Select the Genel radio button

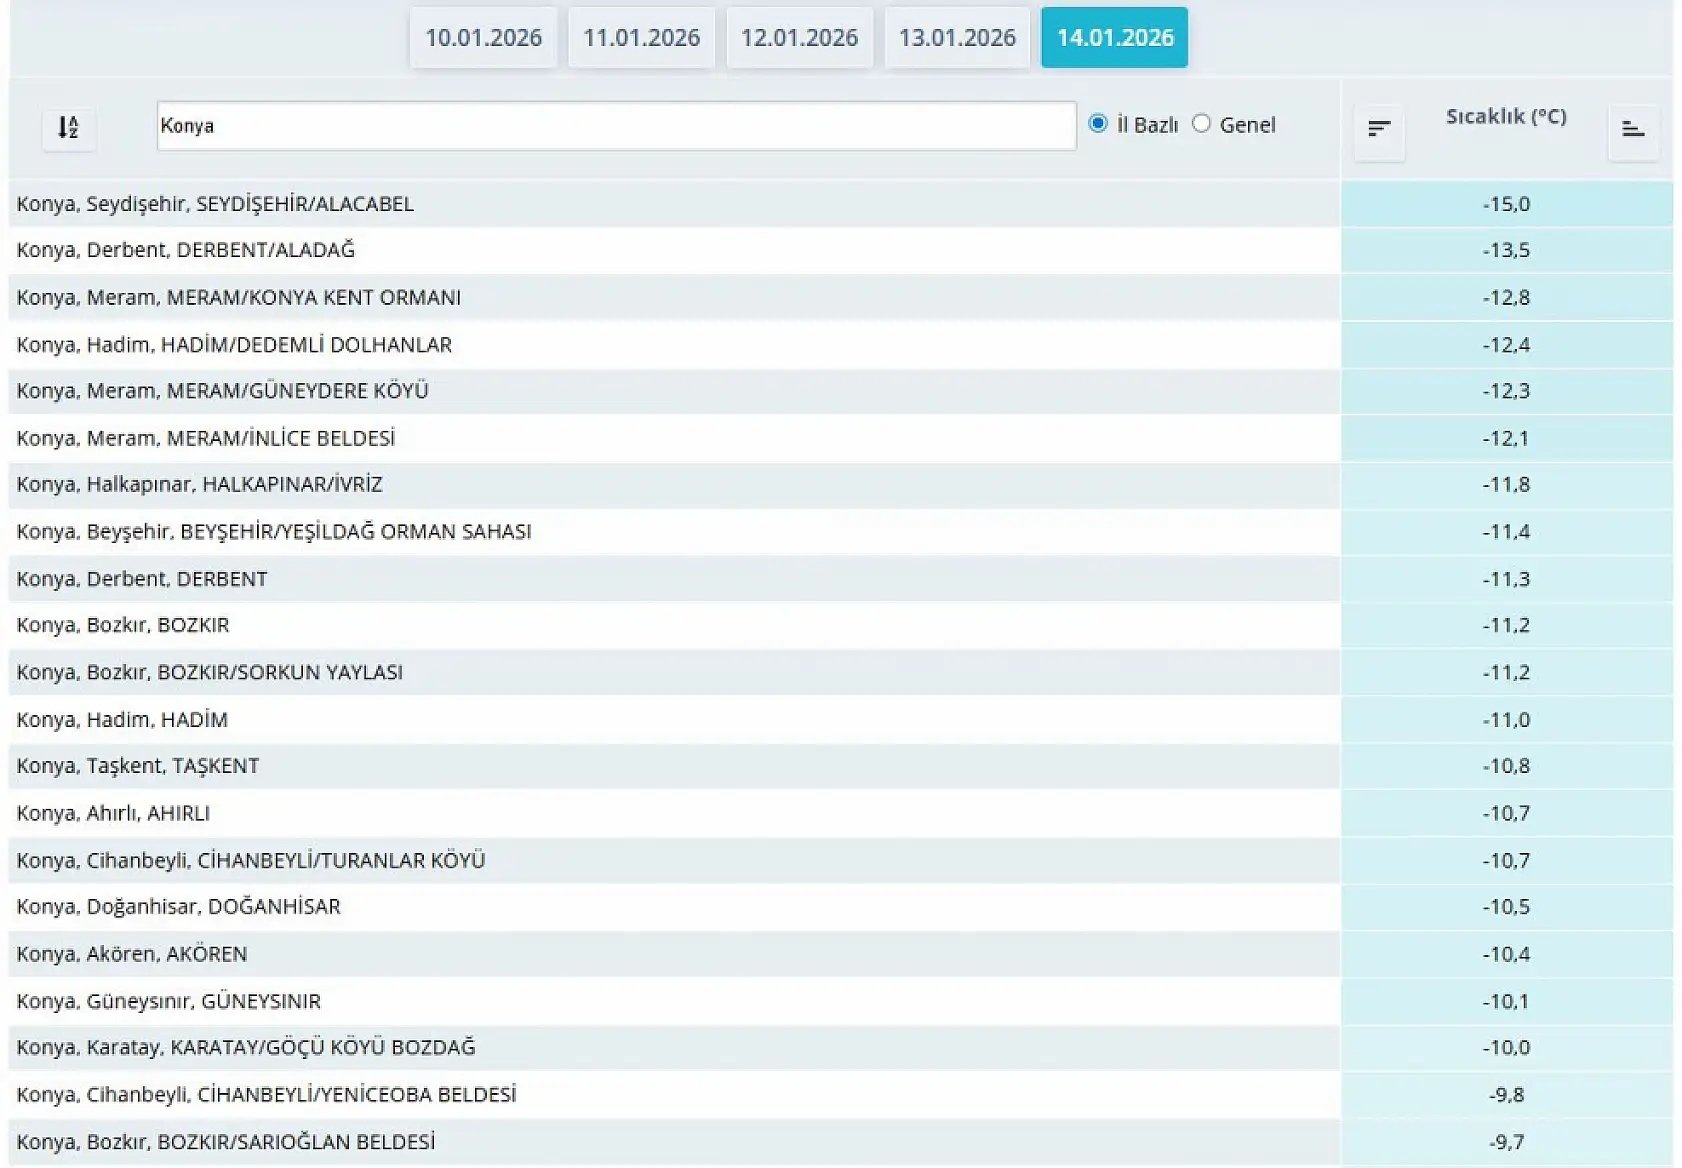click(x=1202, y=124)
